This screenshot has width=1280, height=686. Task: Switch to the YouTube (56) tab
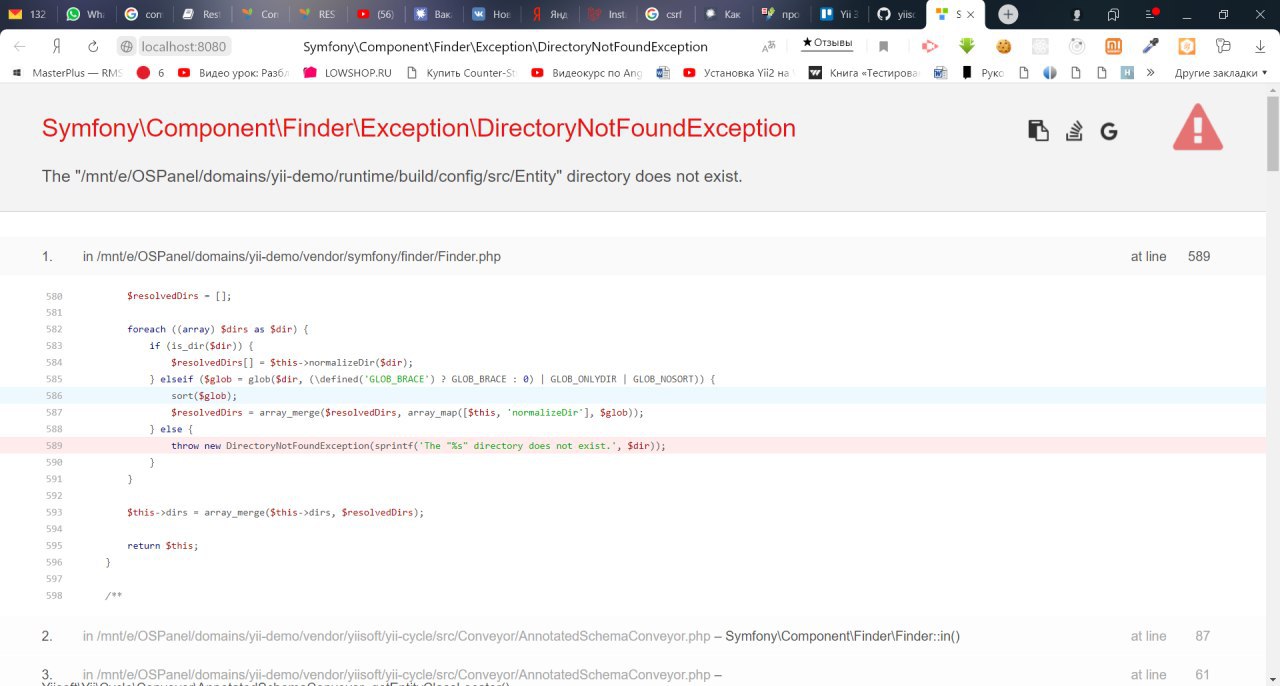pyautogui.click(x=376, y=14)
